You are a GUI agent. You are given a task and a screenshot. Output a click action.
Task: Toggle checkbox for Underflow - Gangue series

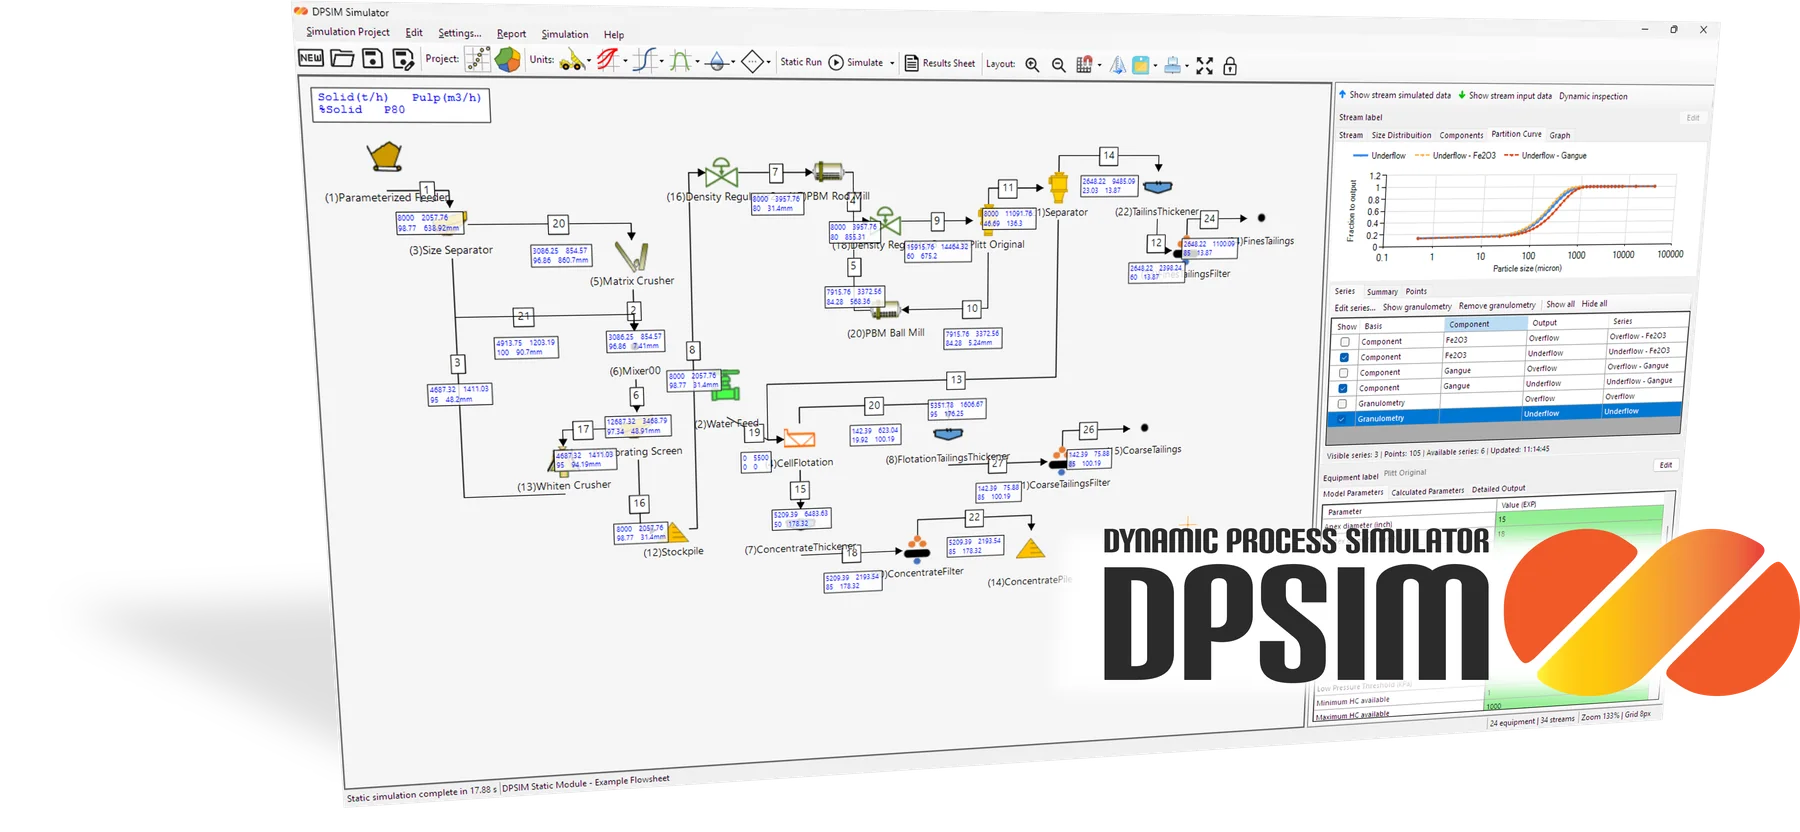click(x=1342, y=388)
